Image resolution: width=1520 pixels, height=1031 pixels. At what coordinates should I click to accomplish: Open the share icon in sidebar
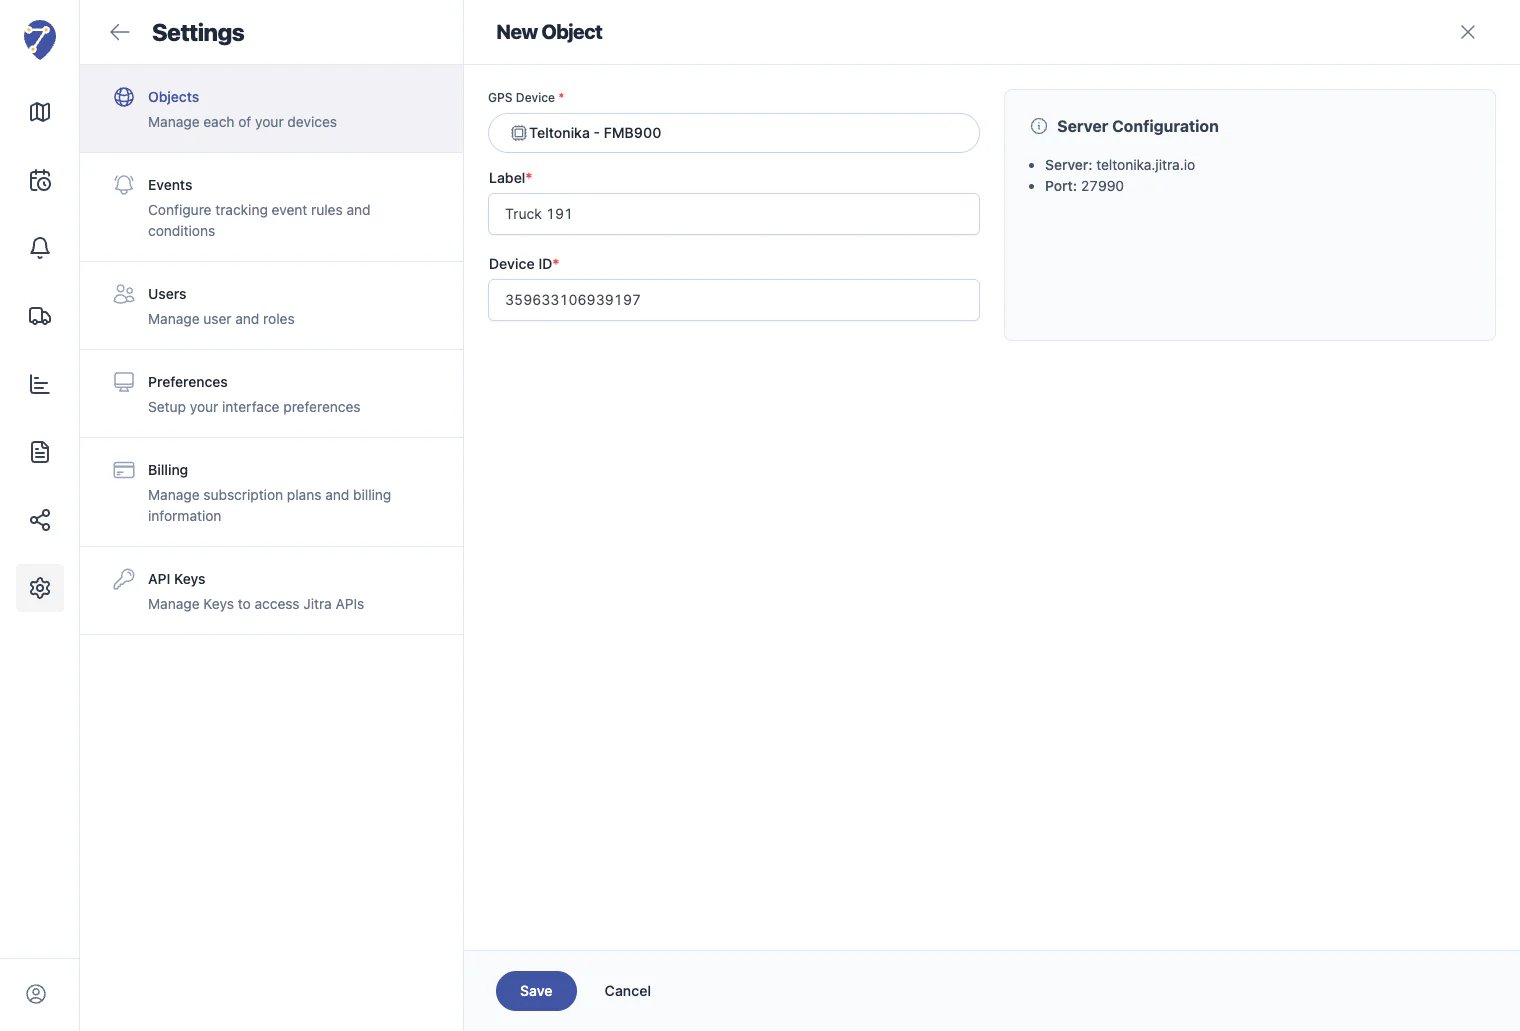(40, 520)
